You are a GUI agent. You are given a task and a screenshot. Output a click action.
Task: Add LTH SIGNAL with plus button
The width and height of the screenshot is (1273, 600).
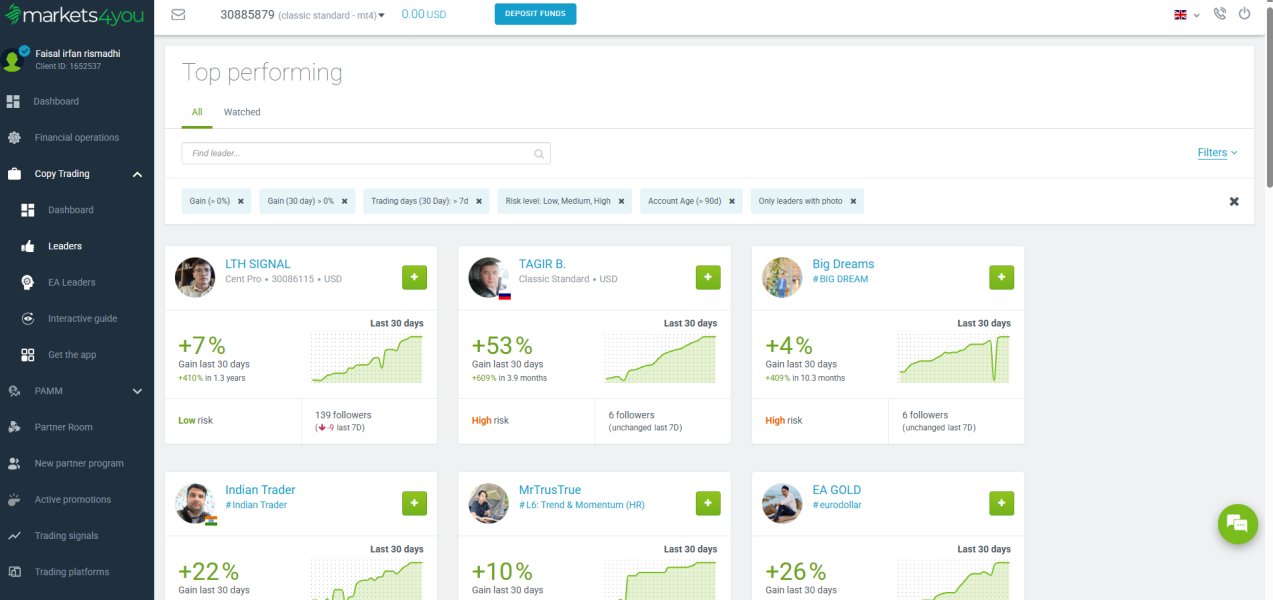pyautogui.click(x=414, y=277)
